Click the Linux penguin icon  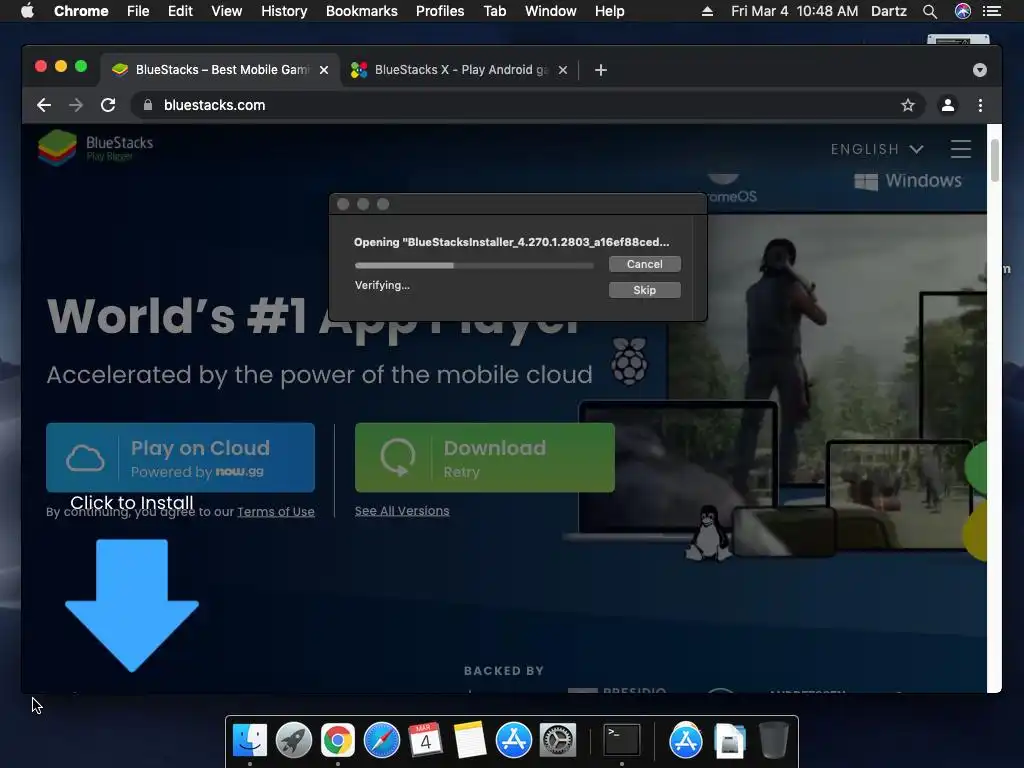[x=709, y=533]
